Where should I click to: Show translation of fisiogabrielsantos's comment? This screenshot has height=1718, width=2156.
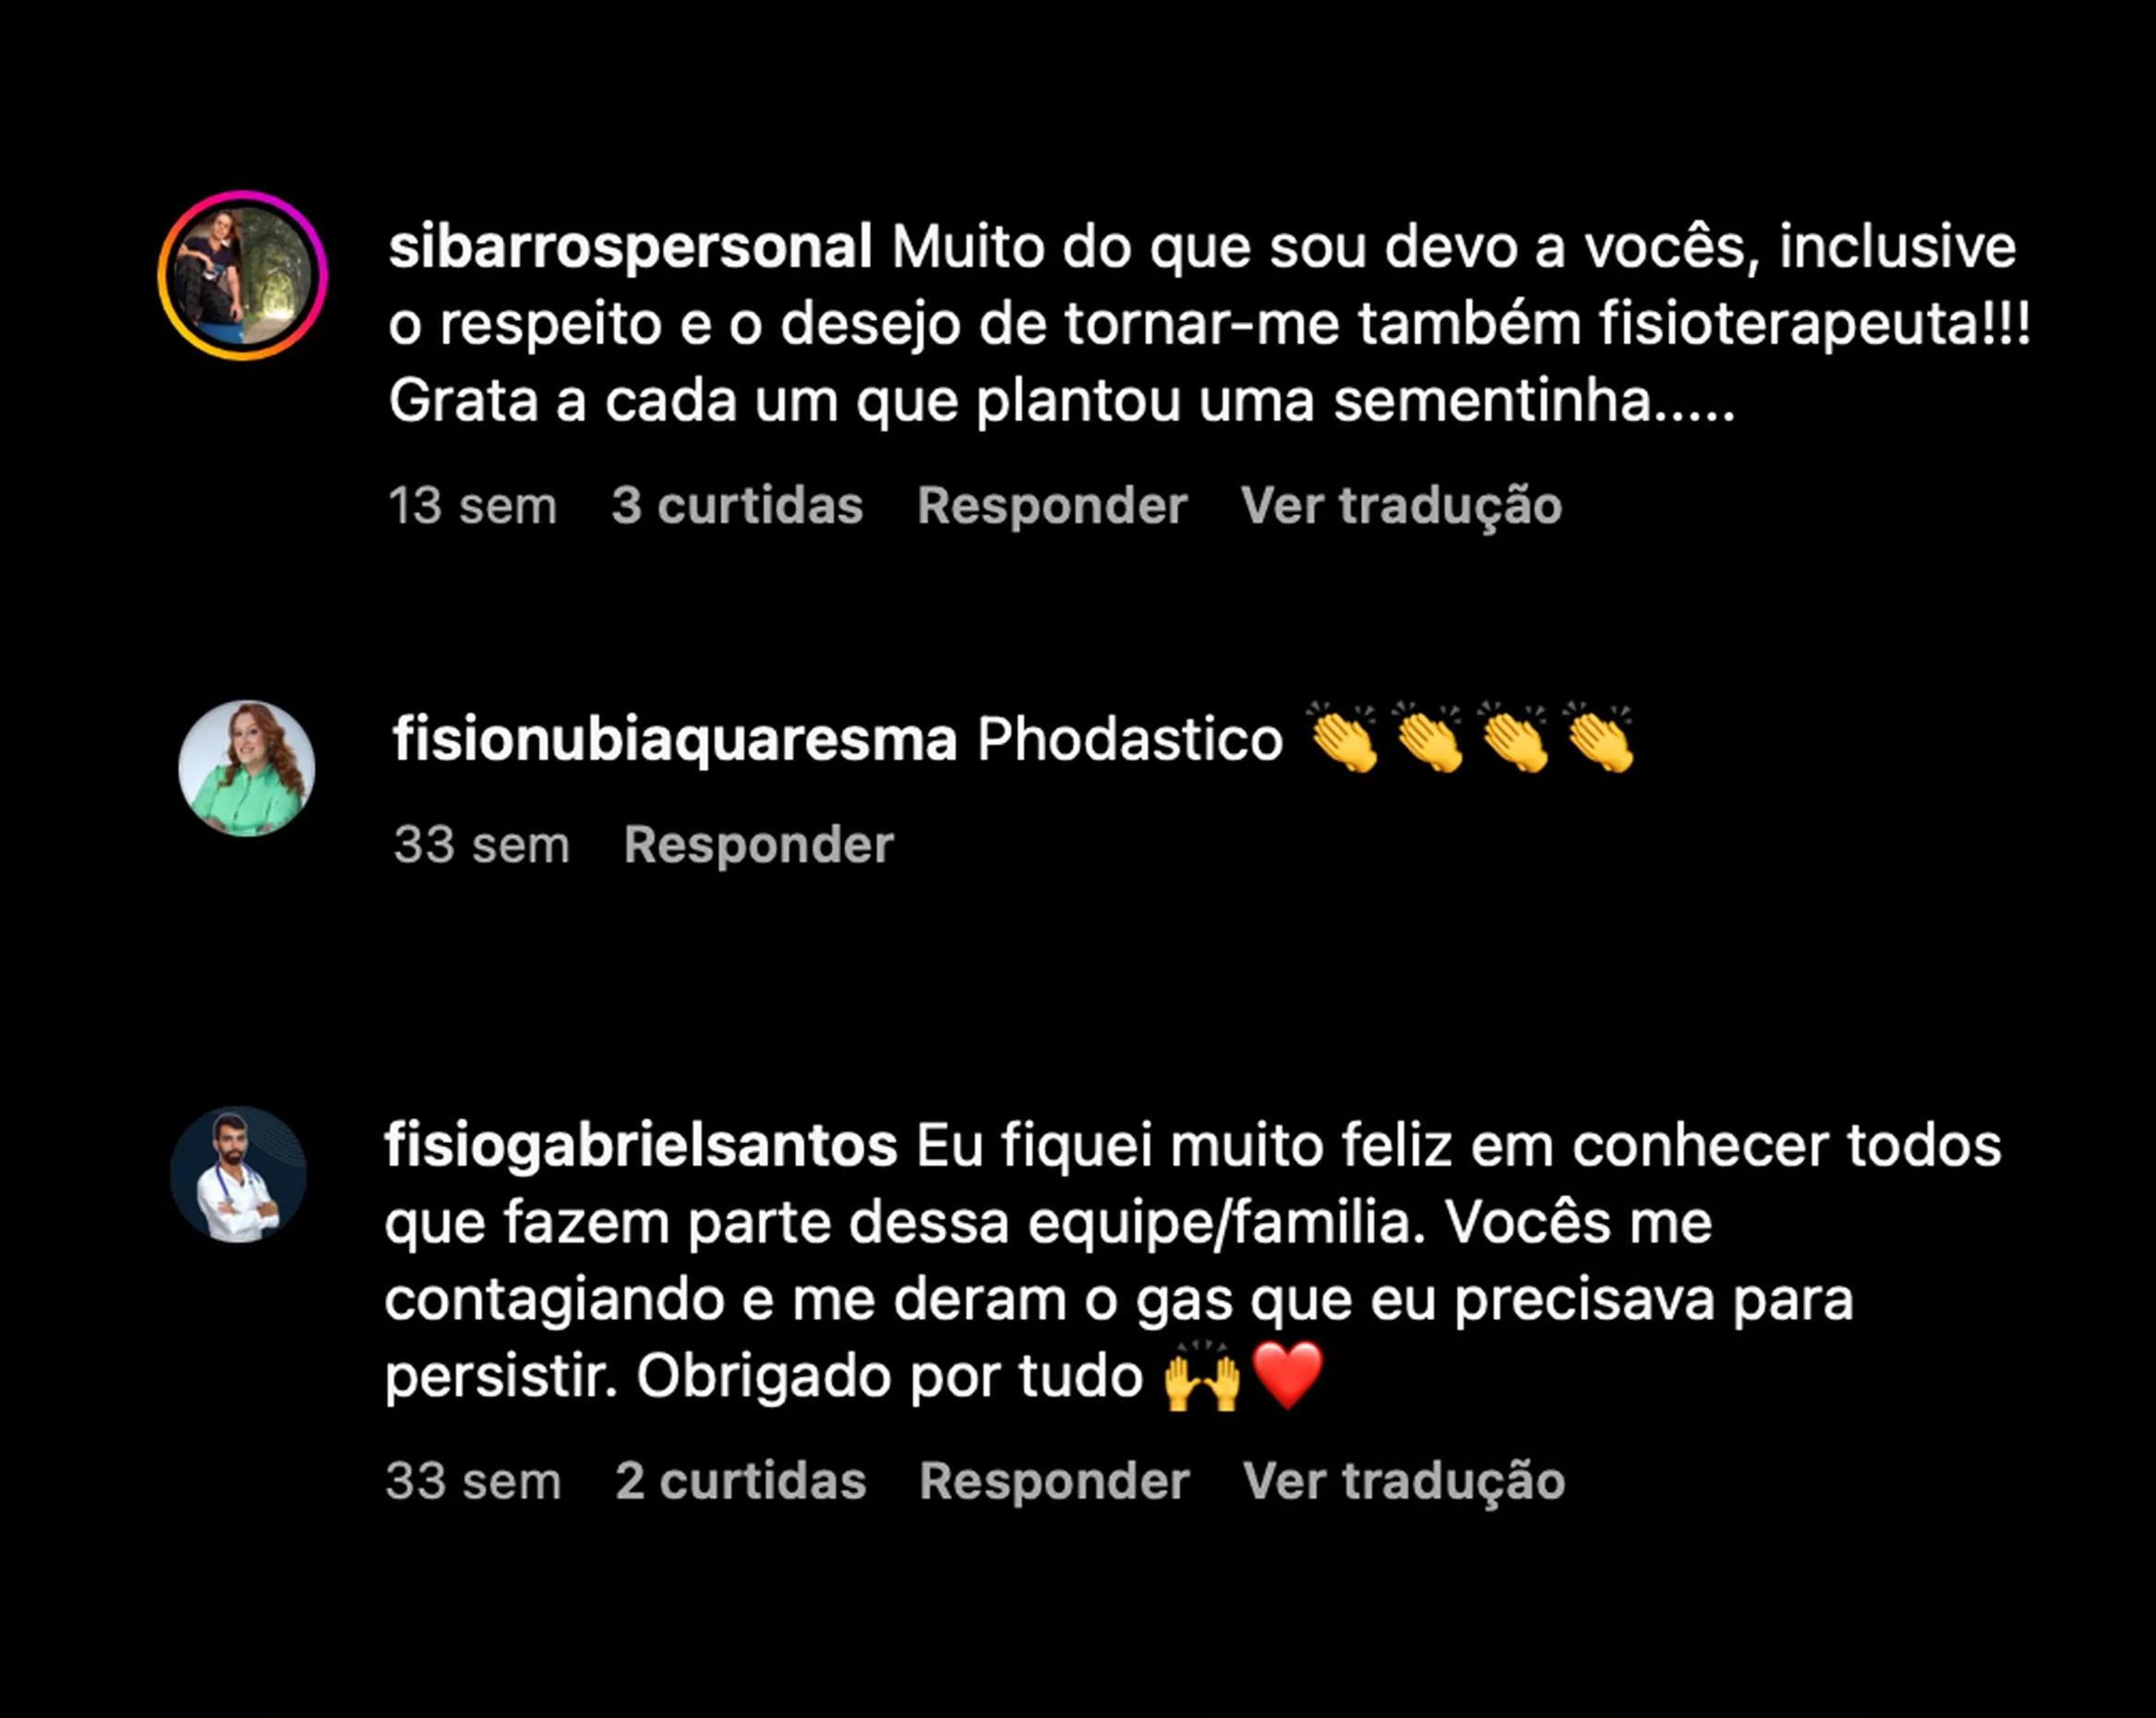[x=1403, y=1481]
